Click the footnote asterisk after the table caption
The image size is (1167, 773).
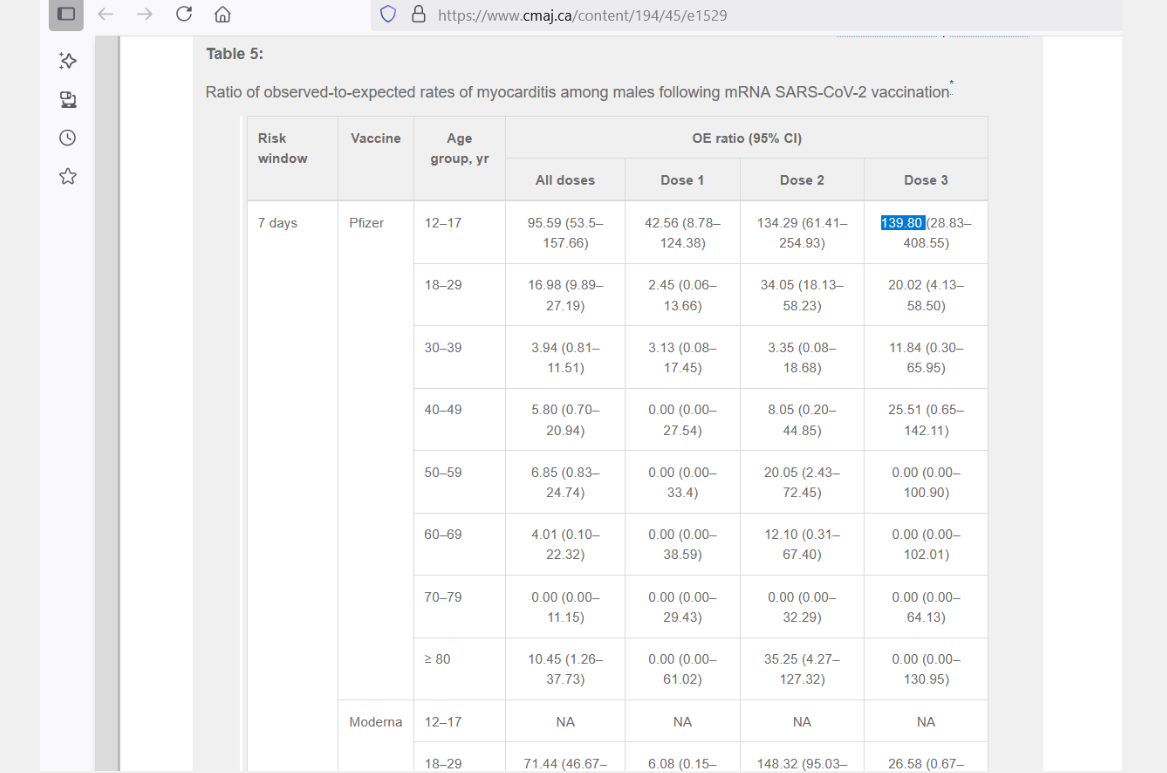(x=951, y=83)
